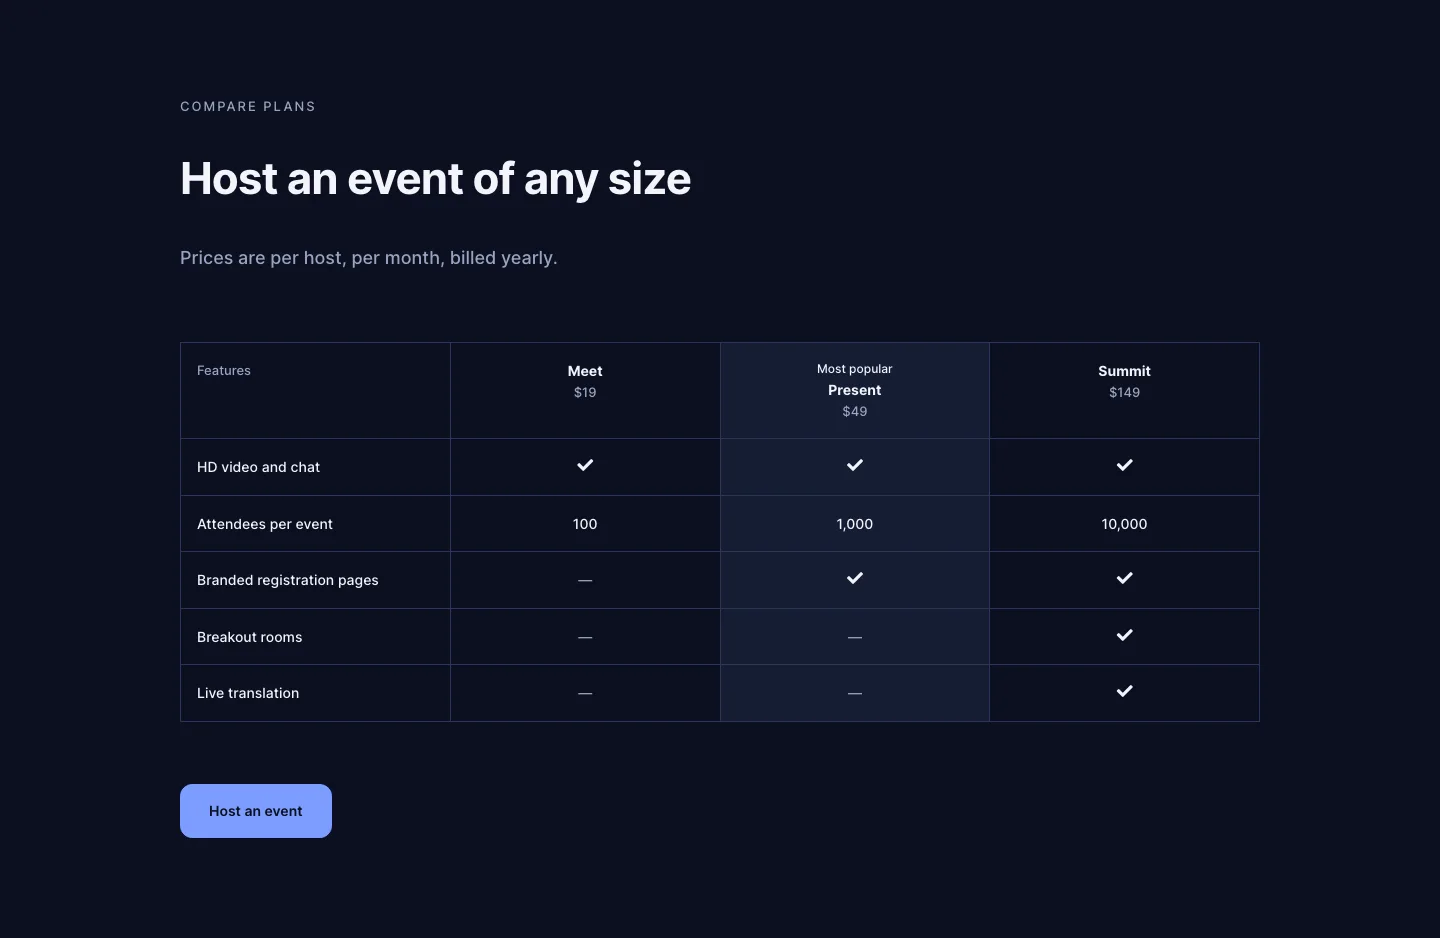Image resolution: width=1440 pixels, height=938 pixels.
Task: Click the Live translation checkmark under Summit
Action: 1125,691
